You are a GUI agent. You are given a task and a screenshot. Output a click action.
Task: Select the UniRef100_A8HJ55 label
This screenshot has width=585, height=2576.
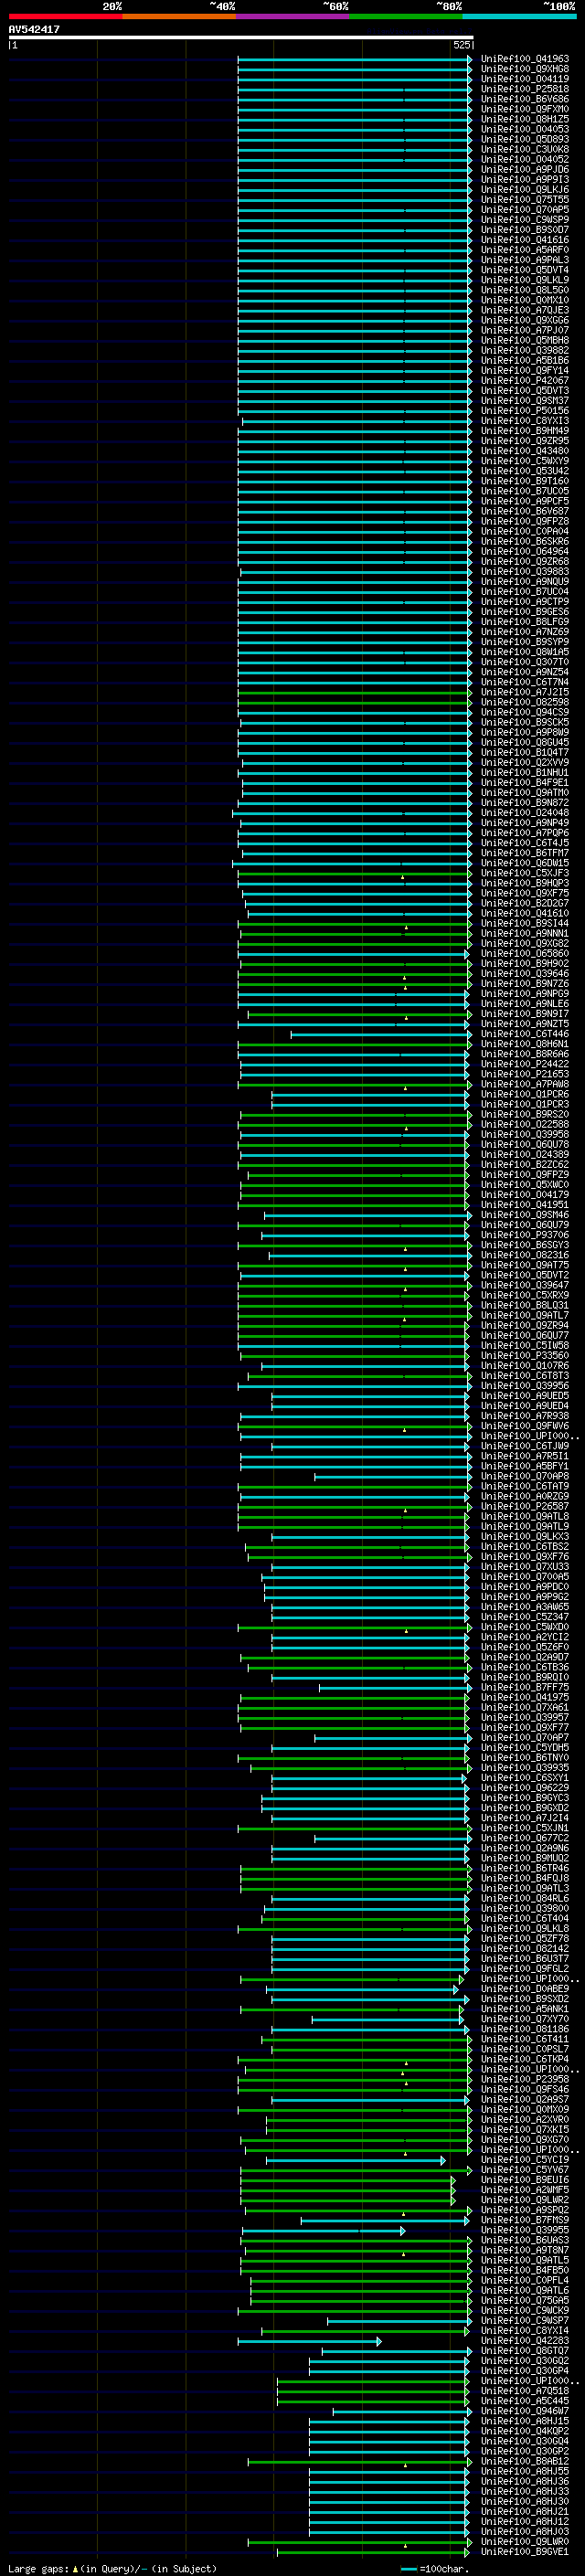(525, 2473)
